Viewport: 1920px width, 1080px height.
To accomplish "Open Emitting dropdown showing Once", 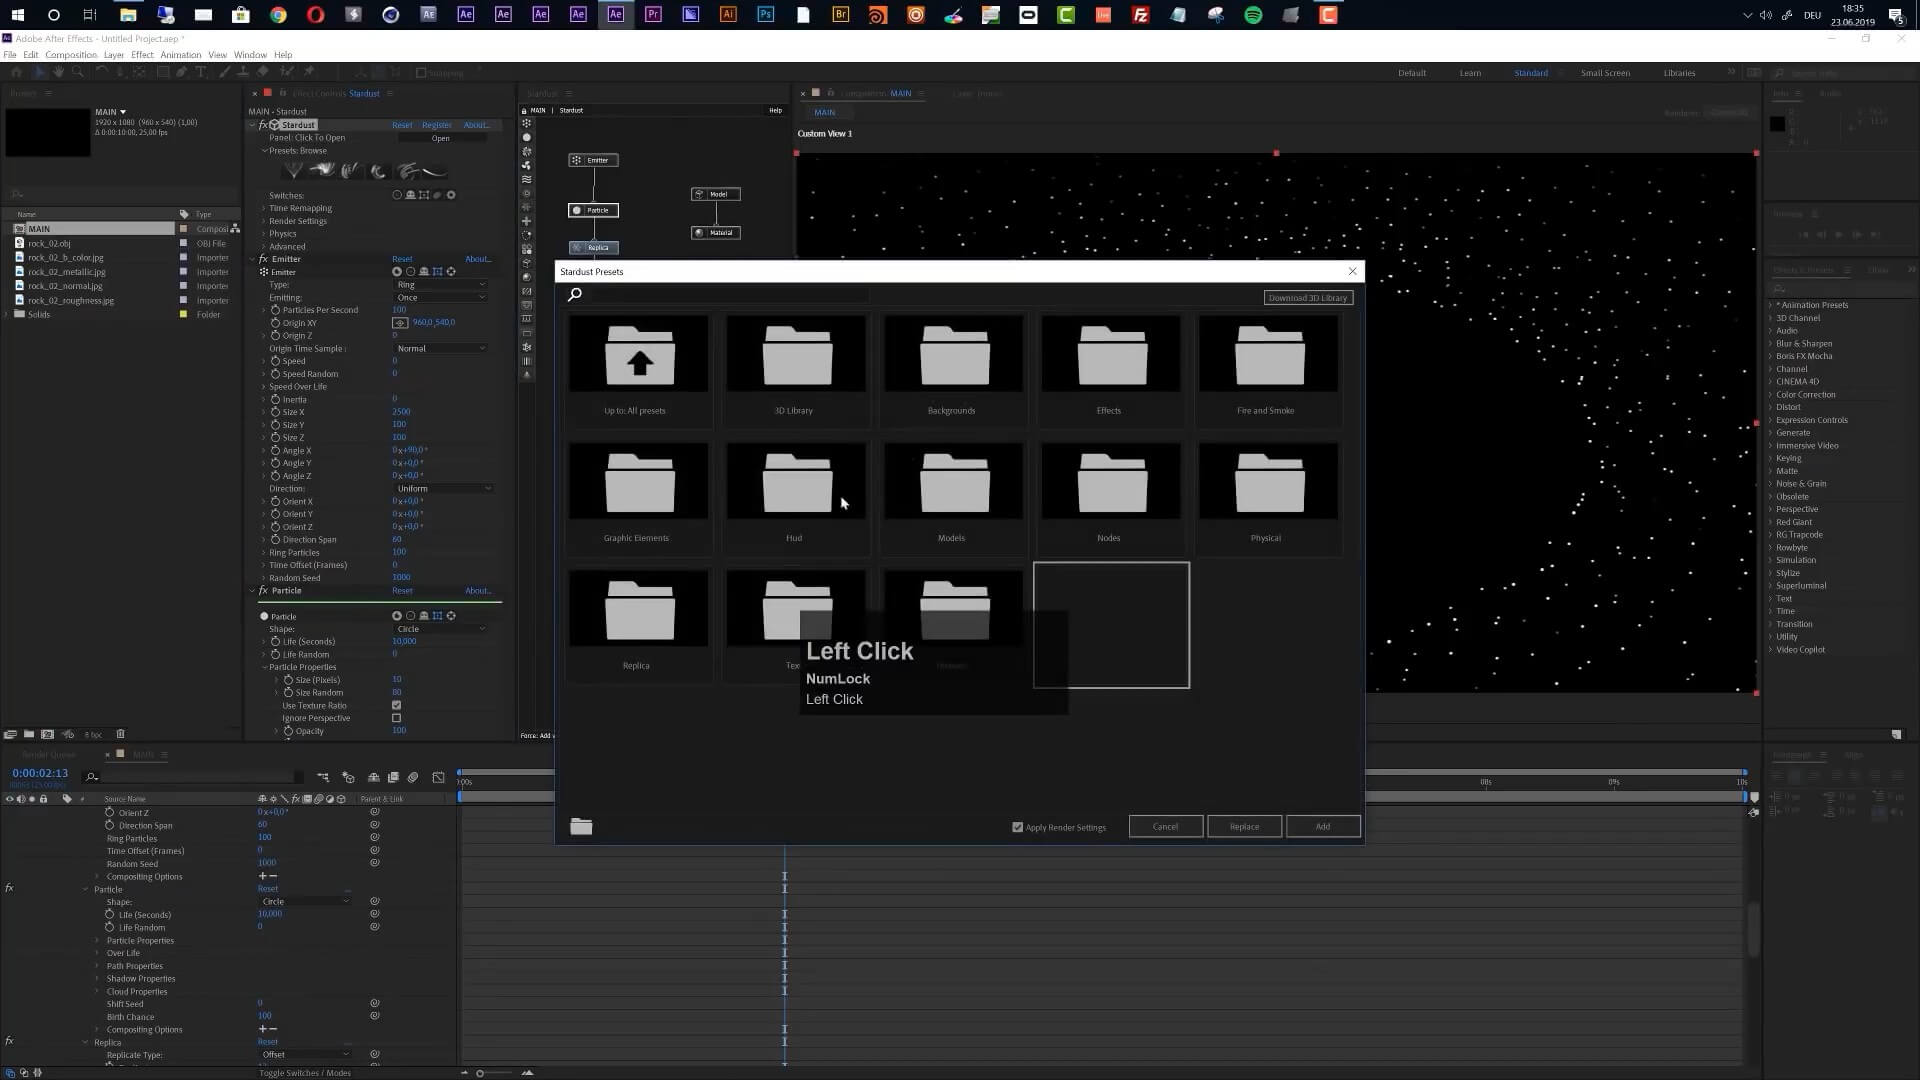I will (440, 298).
